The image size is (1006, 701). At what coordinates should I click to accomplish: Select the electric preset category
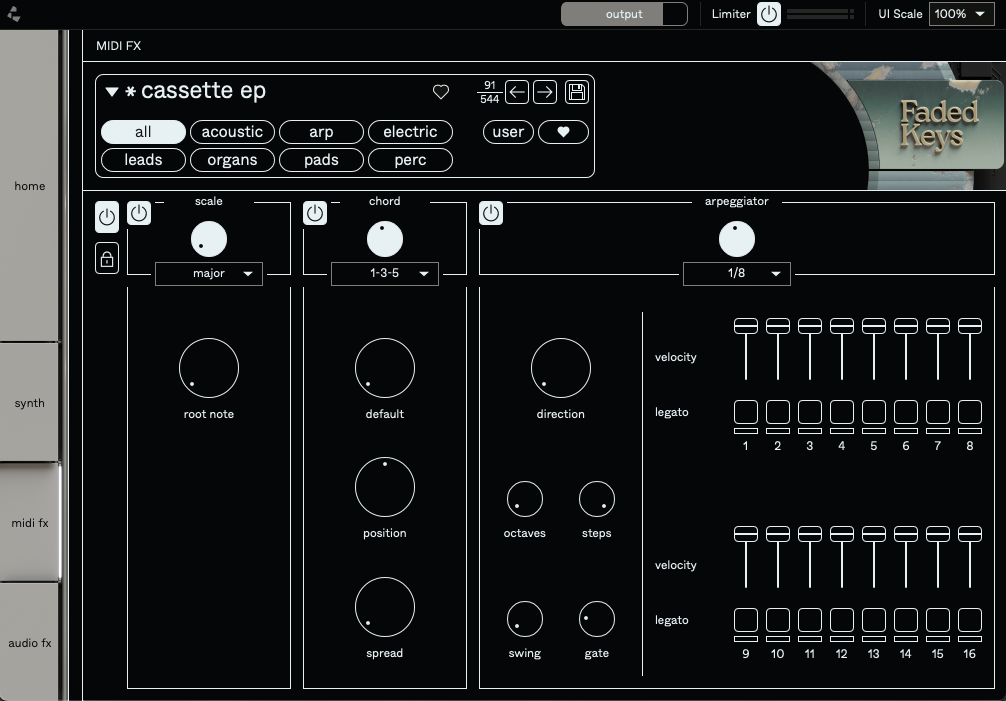(x=411, y=132)
